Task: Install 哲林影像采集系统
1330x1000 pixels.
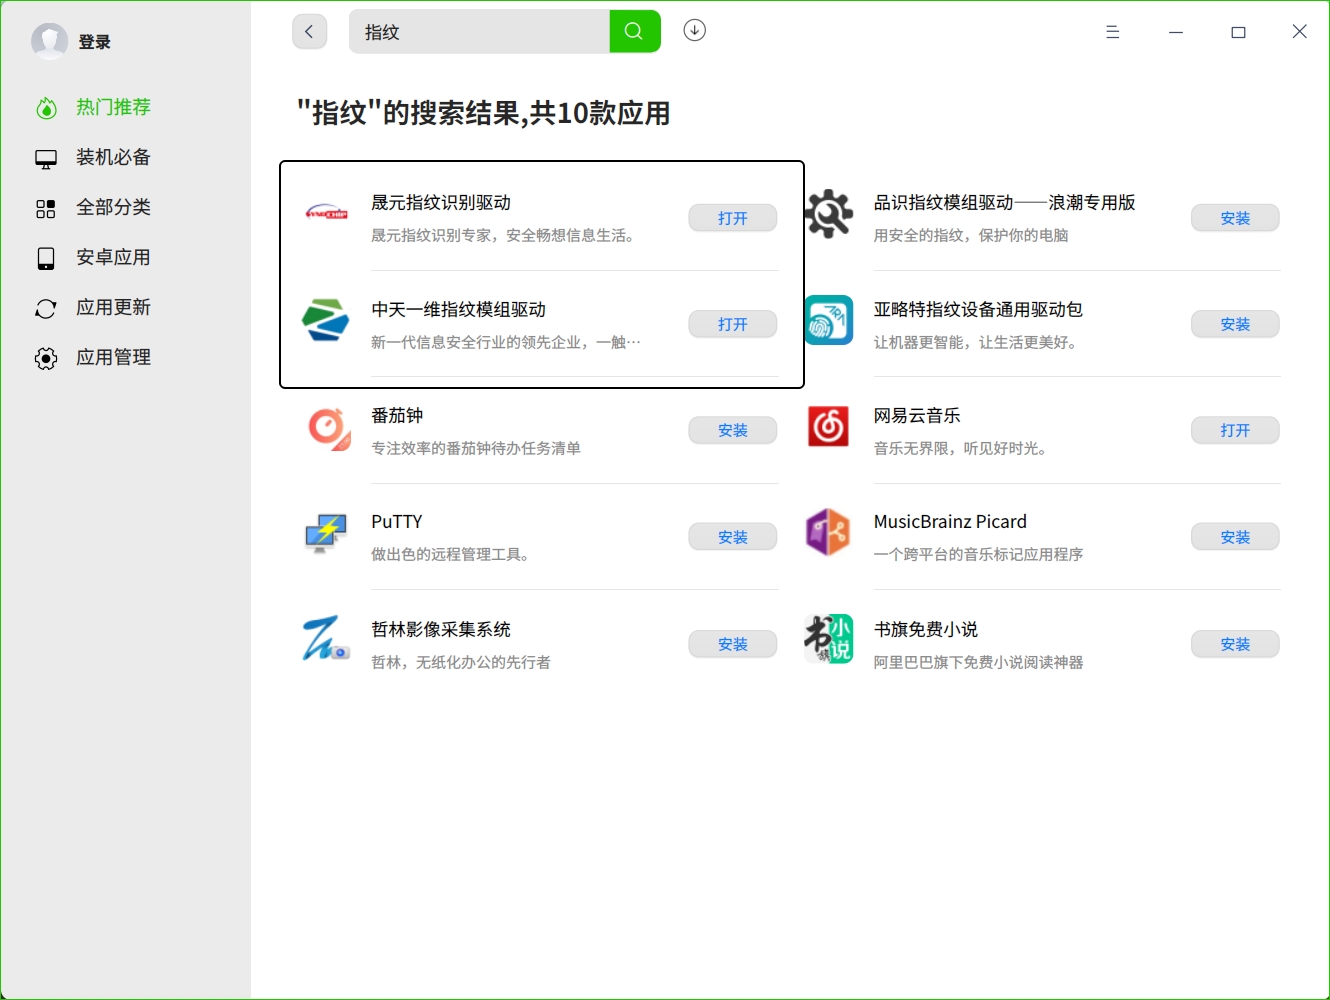Action: [733, 644]
